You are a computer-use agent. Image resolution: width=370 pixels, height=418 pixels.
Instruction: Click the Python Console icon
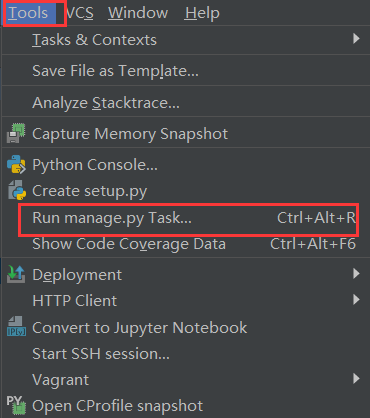[x=16, y=164]
